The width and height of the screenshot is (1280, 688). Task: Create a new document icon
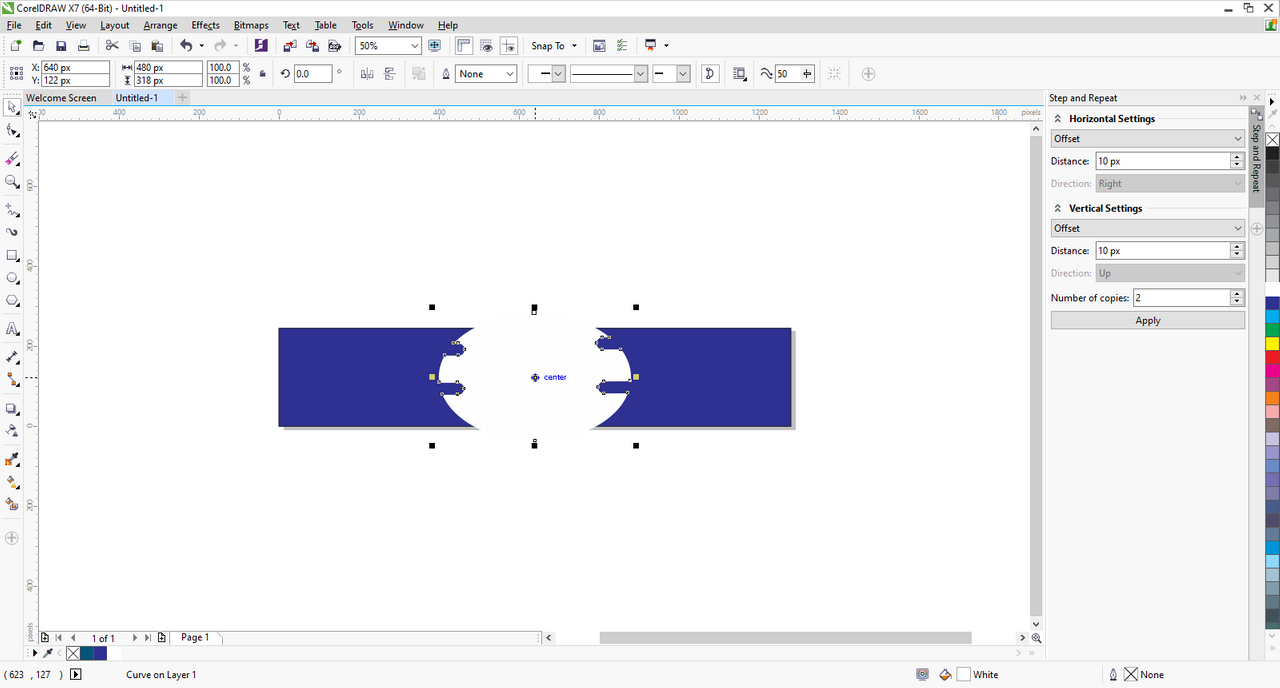pos(15,46)
